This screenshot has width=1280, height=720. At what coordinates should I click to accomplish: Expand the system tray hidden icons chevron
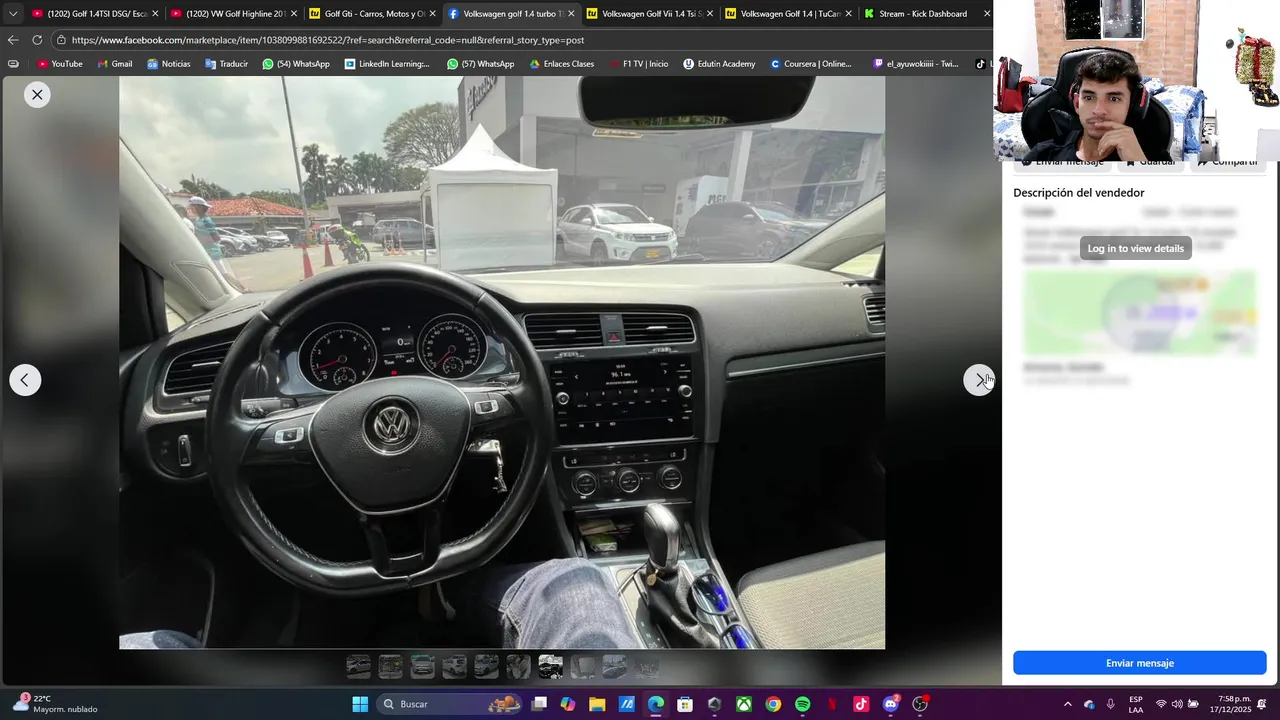1067,704
